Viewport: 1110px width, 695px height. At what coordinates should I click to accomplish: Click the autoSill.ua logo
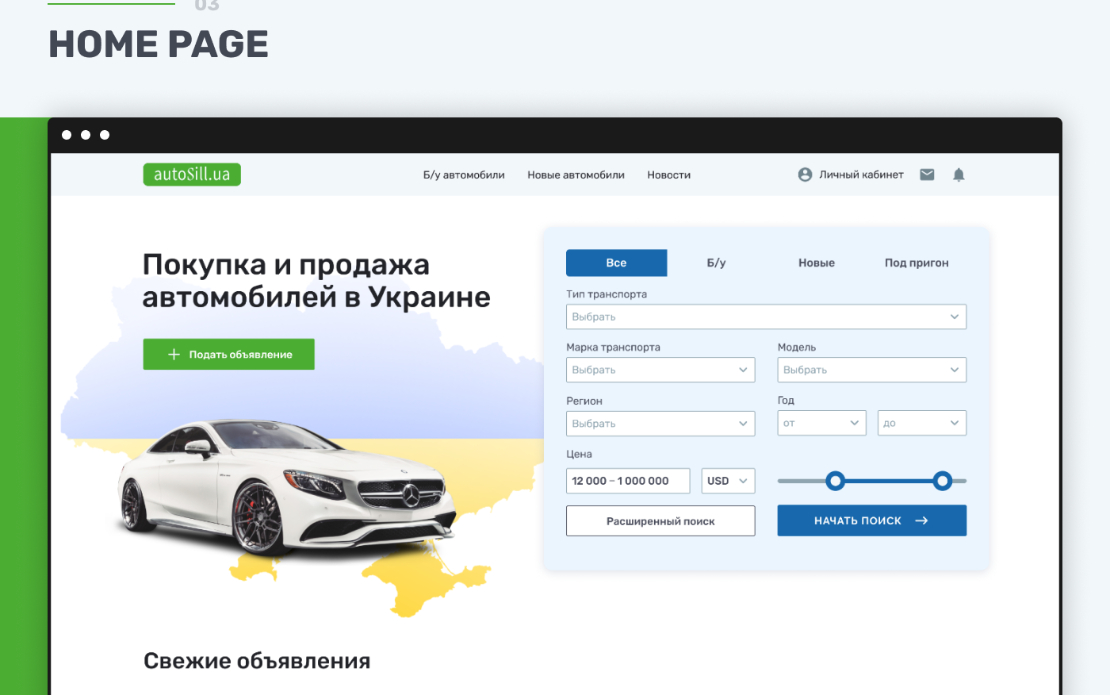(x=192, y=174)
